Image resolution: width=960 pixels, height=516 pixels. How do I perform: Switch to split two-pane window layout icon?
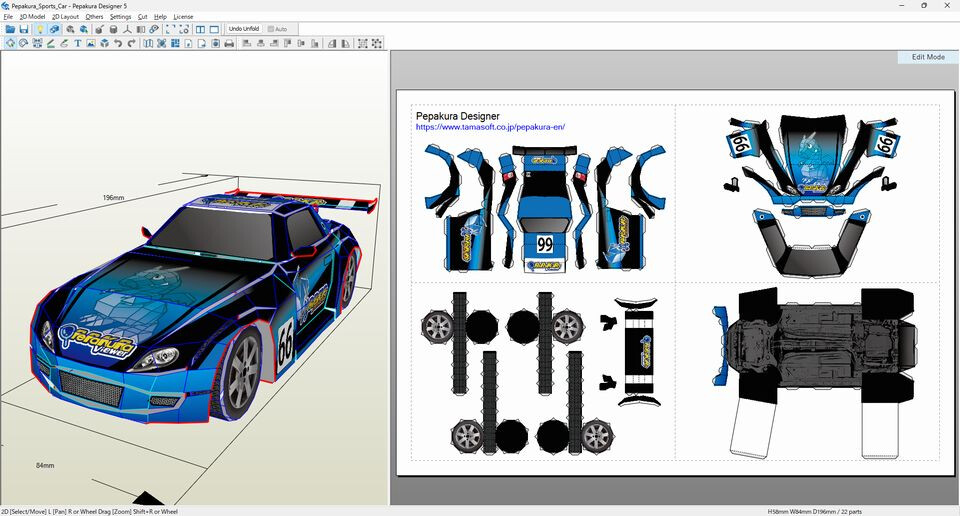click(x=200, y=29)
